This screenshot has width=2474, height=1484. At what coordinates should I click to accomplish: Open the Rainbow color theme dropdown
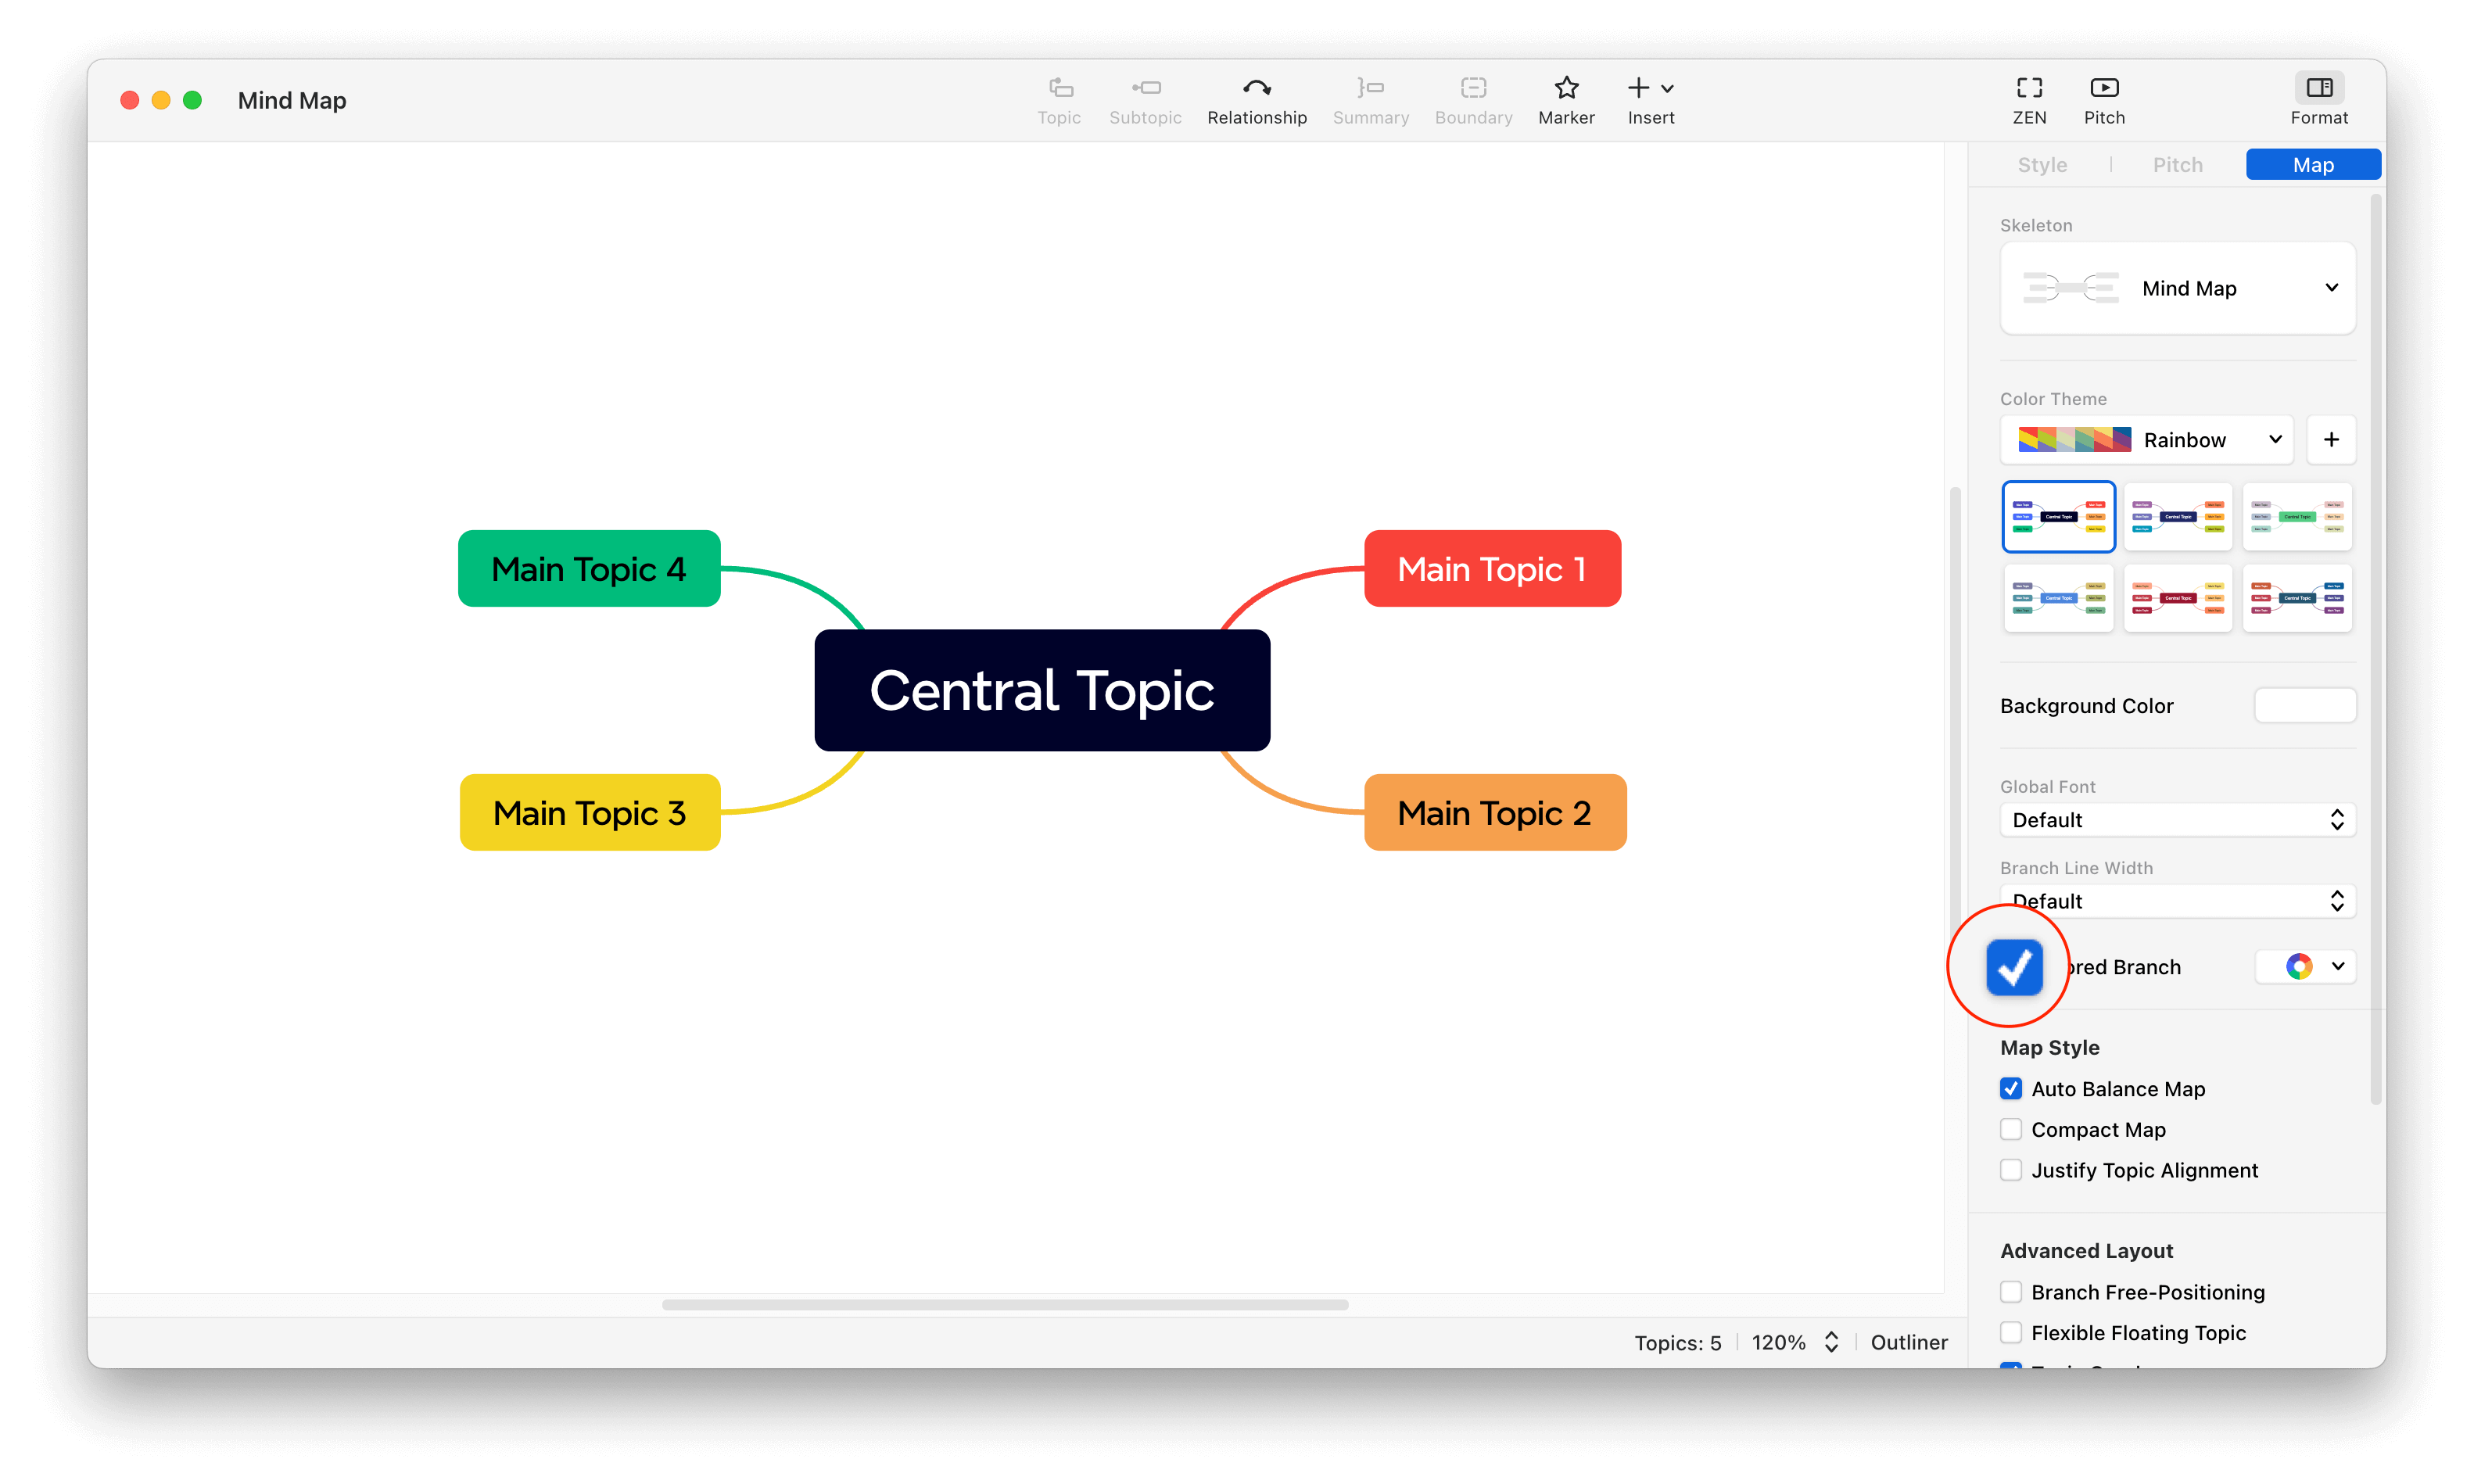pos(2146,440)
